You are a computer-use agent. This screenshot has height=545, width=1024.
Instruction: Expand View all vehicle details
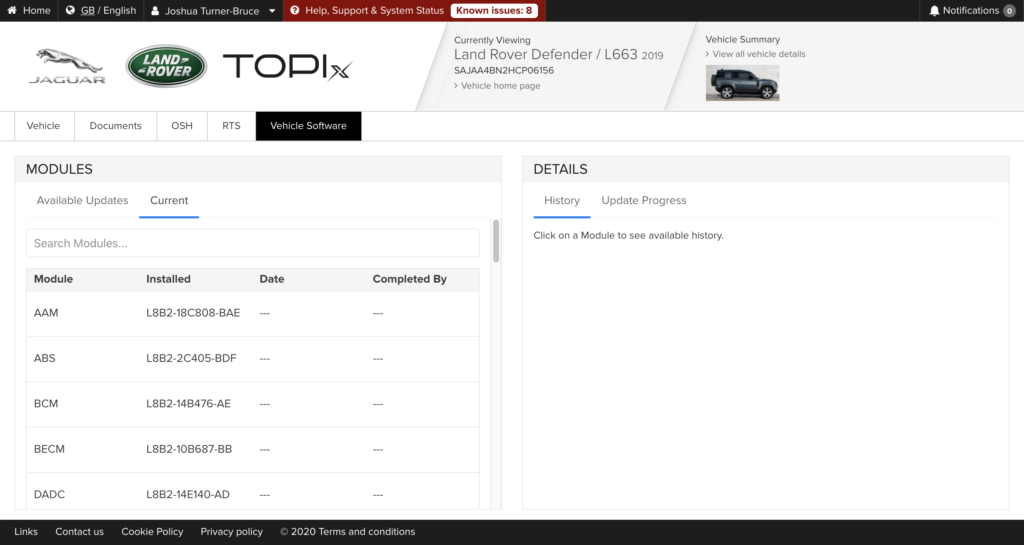click(x=758, y=54)
